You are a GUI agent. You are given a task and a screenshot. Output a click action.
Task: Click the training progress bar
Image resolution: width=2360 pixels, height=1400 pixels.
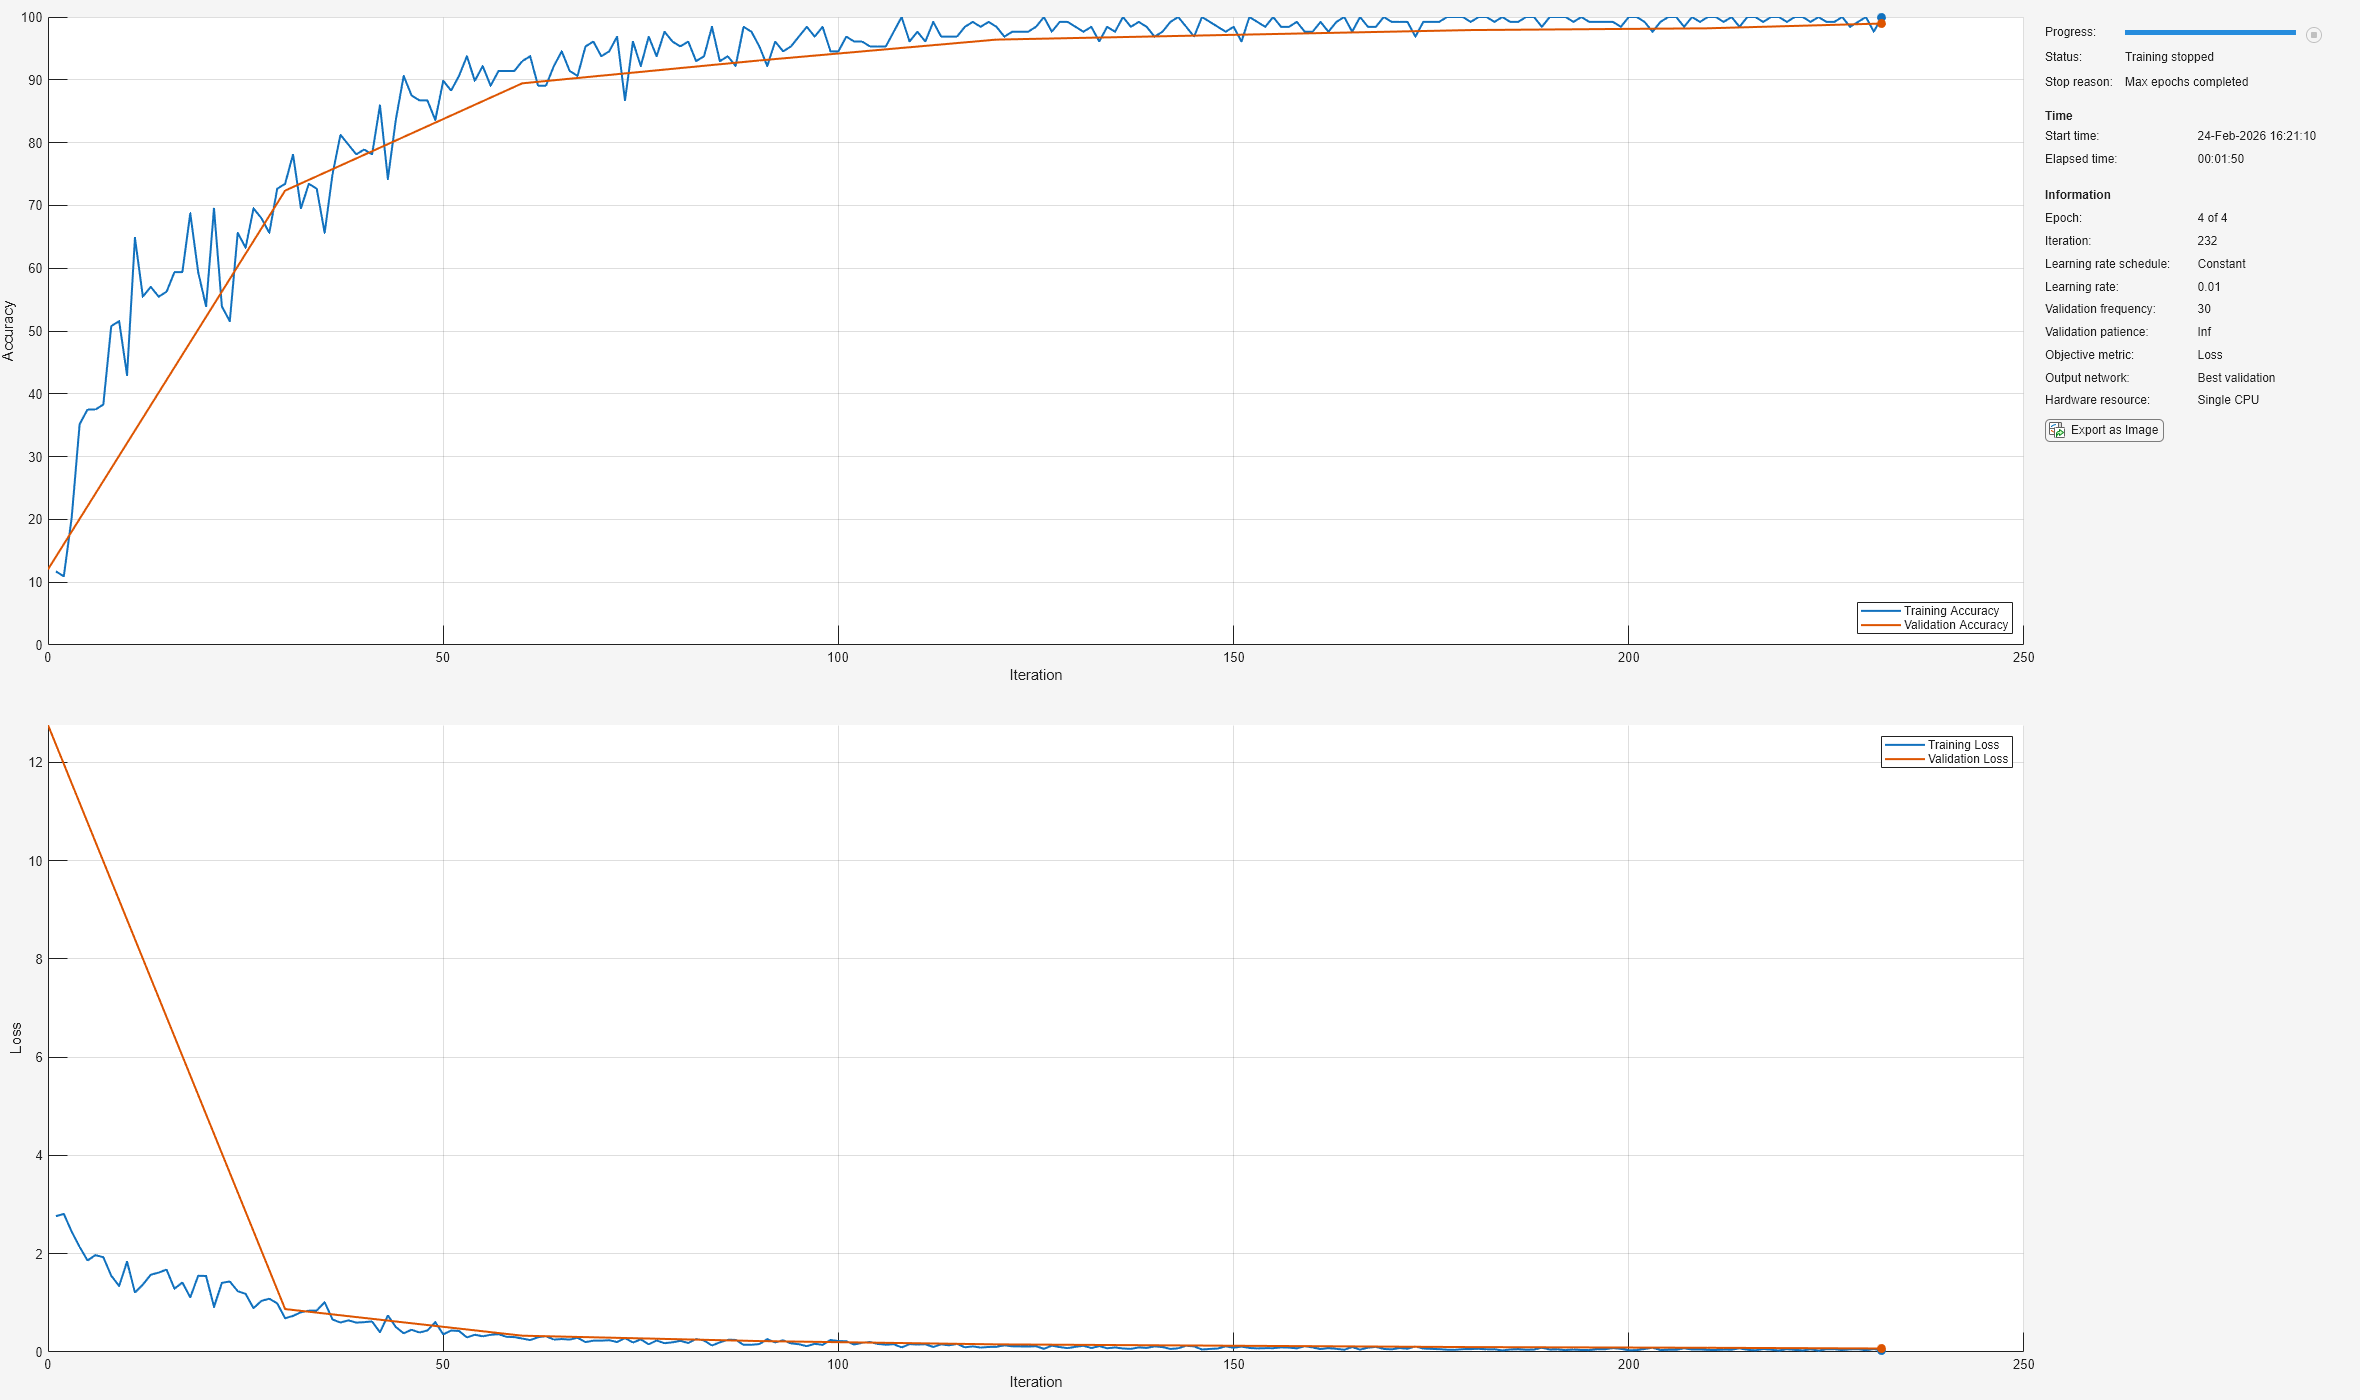click(2209, 33)
